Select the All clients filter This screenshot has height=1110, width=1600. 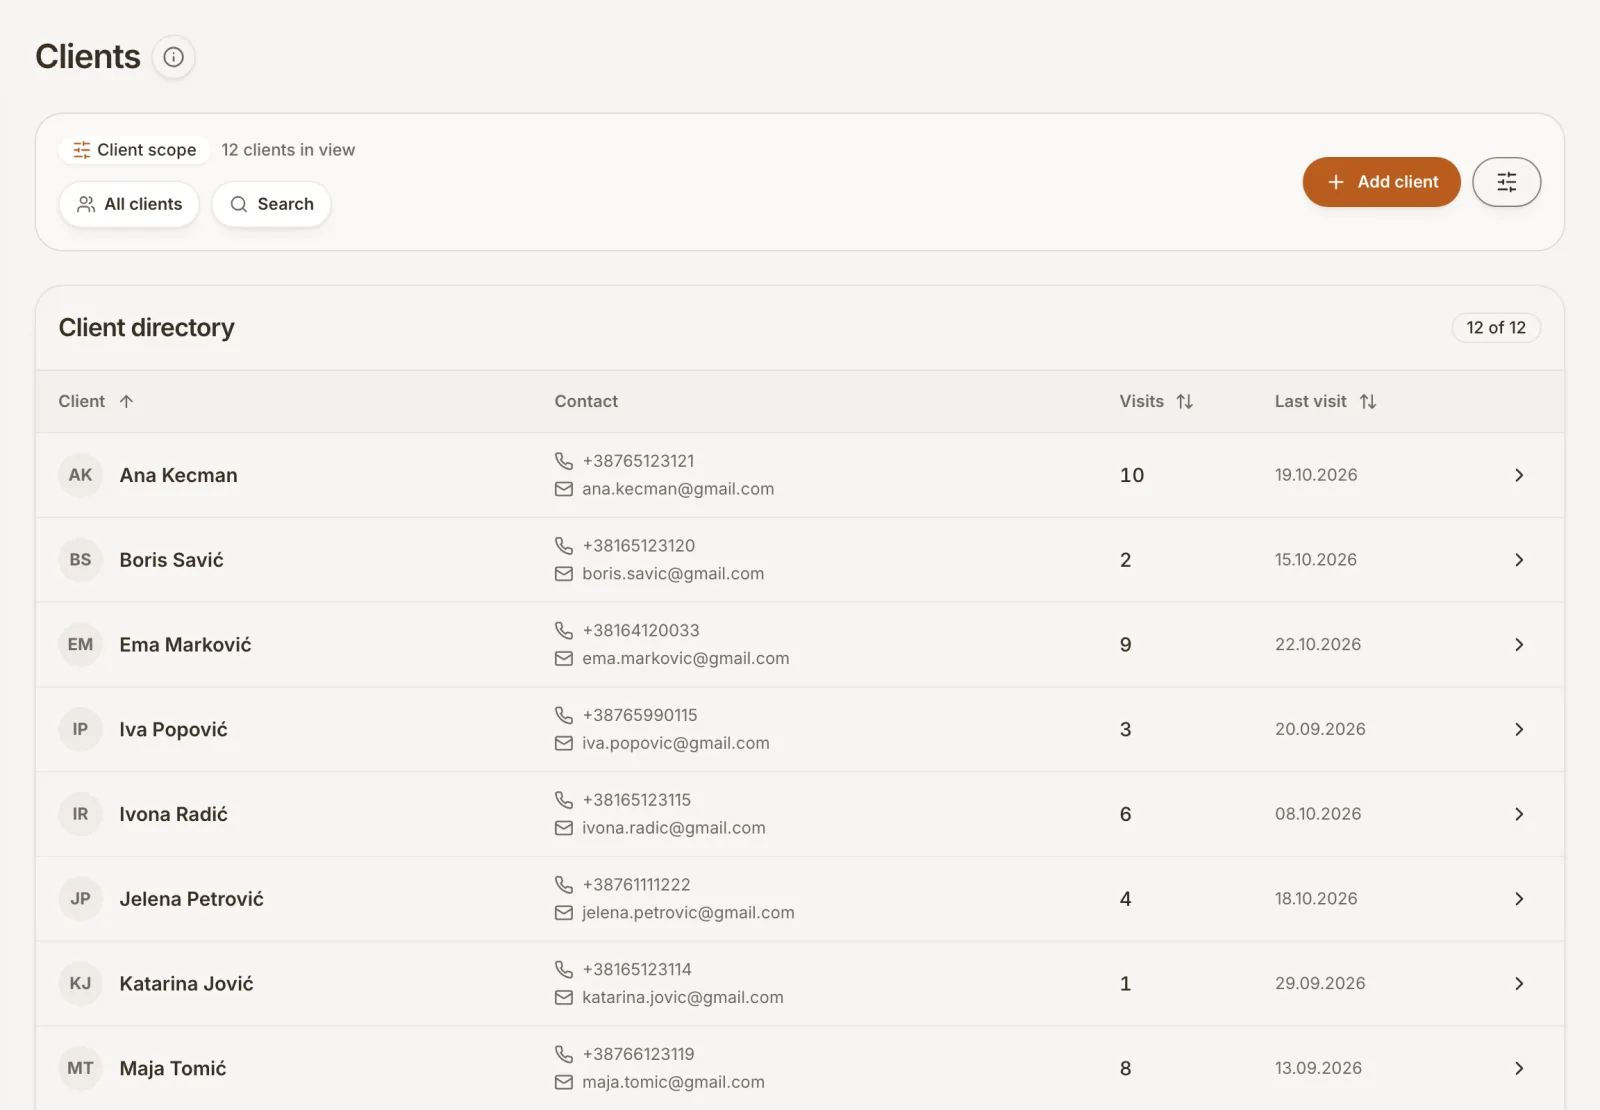pos(129,204)
